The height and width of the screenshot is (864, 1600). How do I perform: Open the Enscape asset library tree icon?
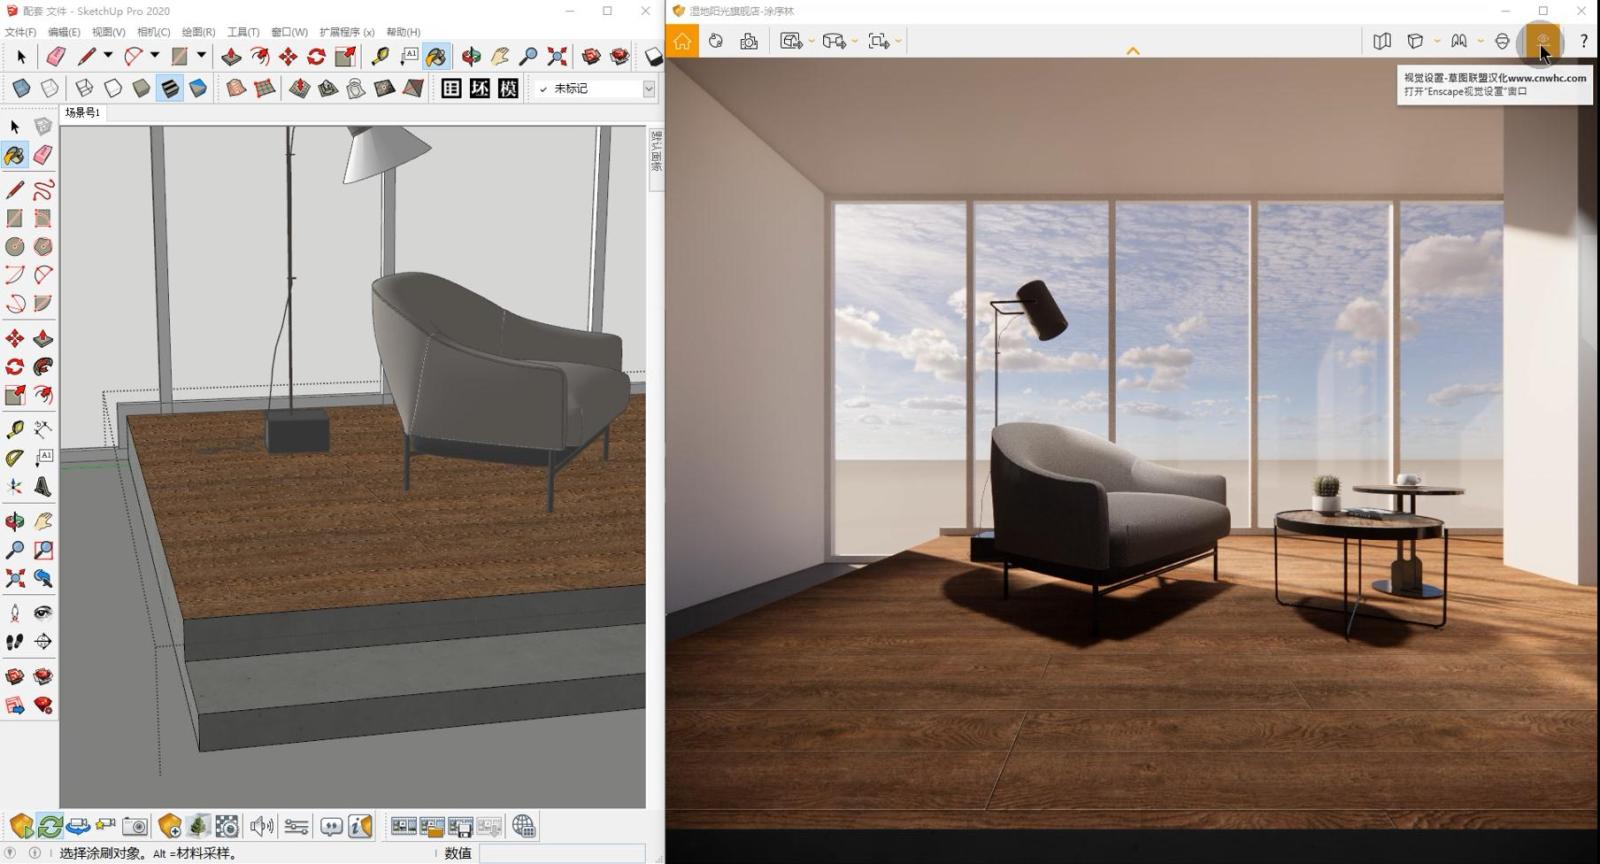click(x=198, y=826)
